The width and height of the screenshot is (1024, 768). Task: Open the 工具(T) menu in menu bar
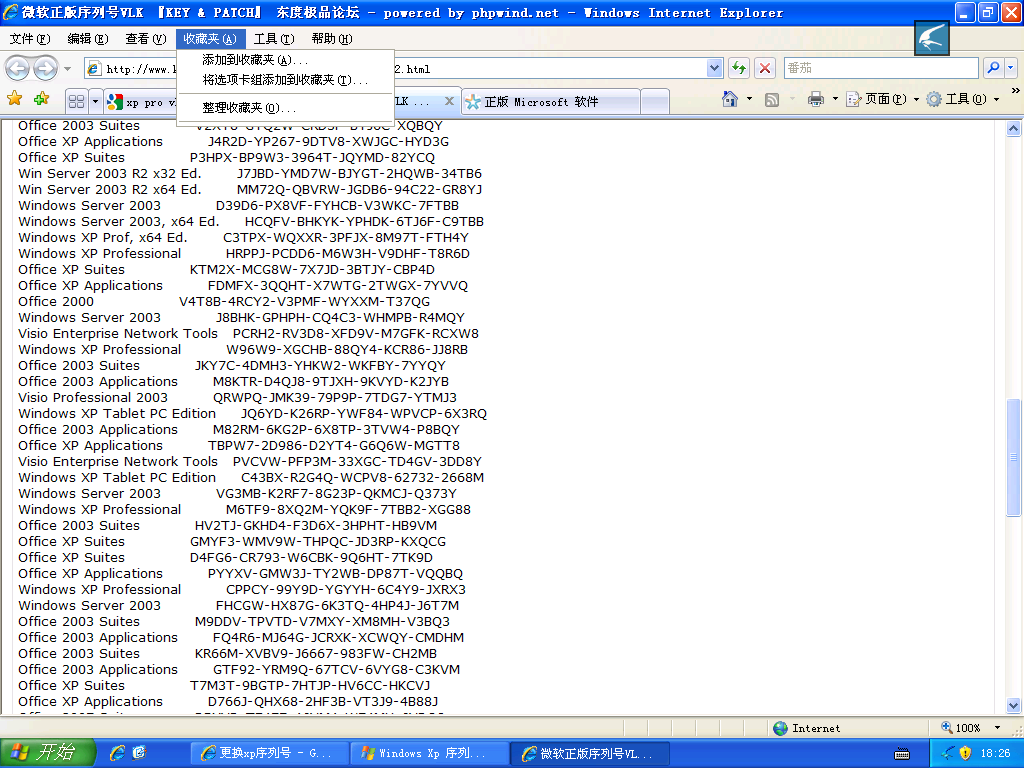274,39
